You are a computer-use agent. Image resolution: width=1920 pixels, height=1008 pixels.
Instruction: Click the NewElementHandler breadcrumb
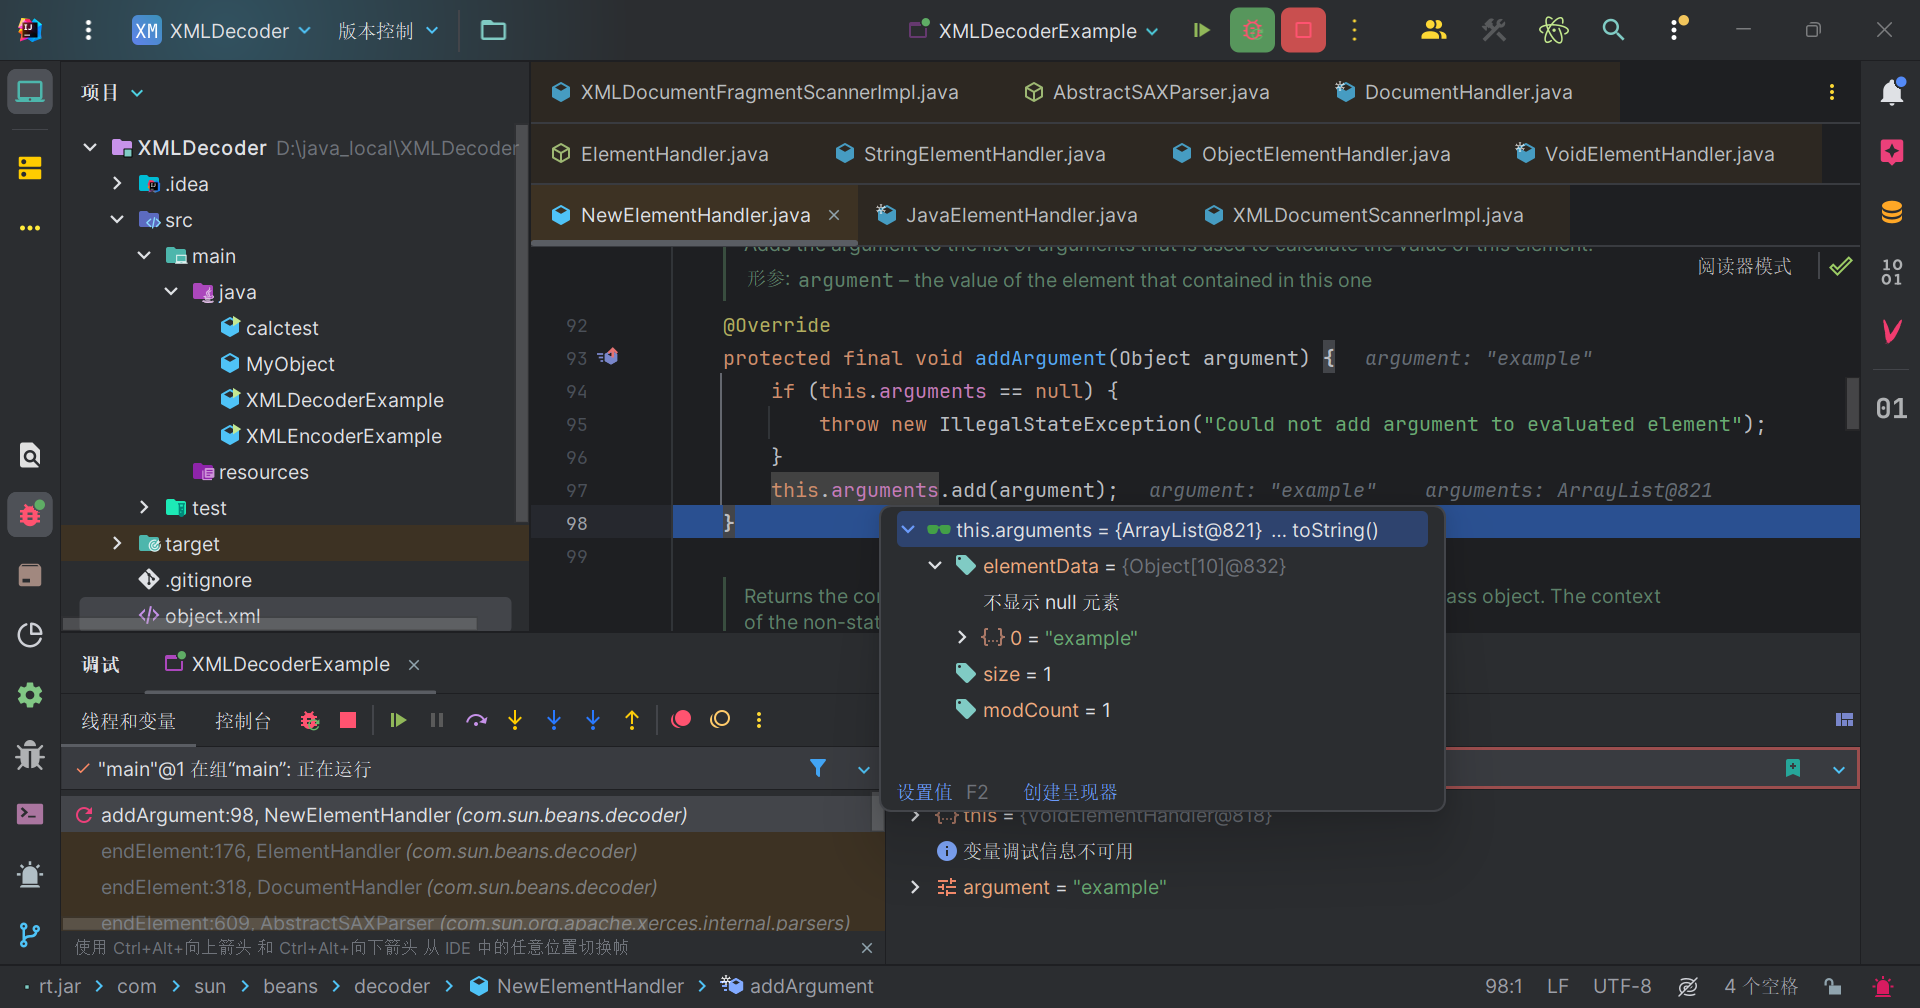click(x=577, y=986)
